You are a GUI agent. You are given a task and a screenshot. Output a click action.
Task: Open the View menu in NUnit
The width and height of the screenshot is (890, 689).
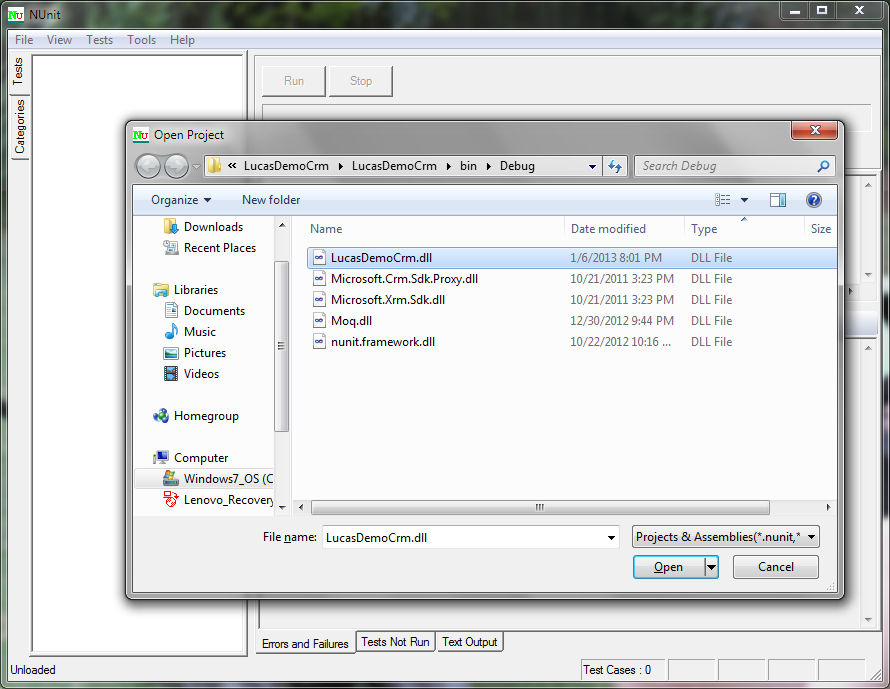point(59,40)
